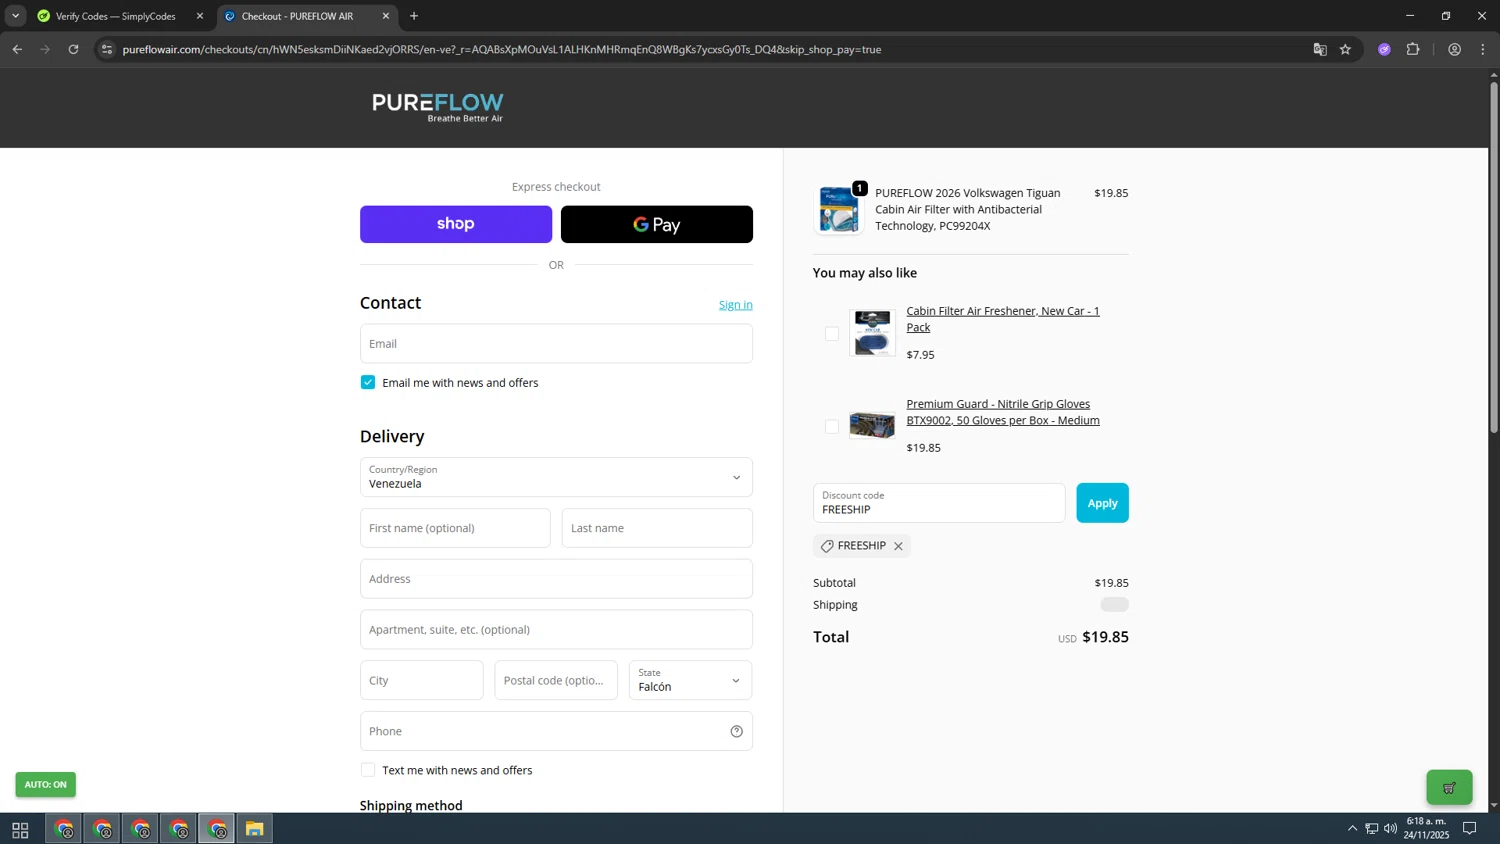Click the FREESHIP tag icon
1500x844 pixels.
[827, 546]
